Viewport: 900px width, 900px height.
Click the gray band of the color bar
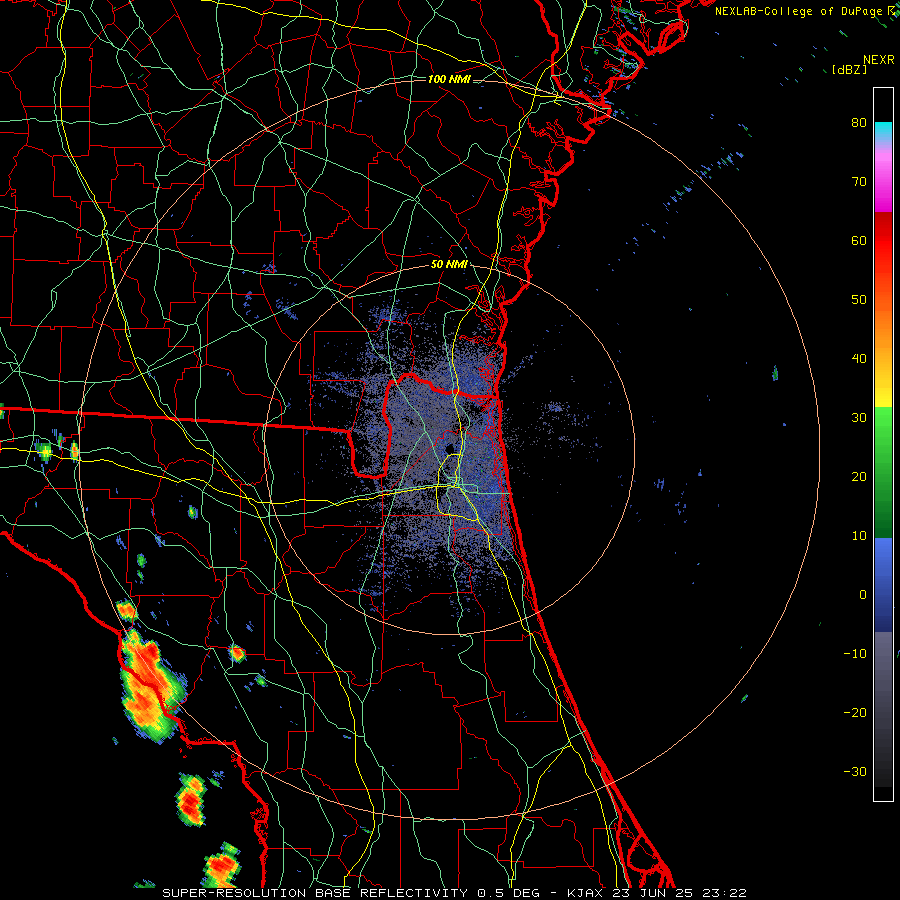(883, 709)
